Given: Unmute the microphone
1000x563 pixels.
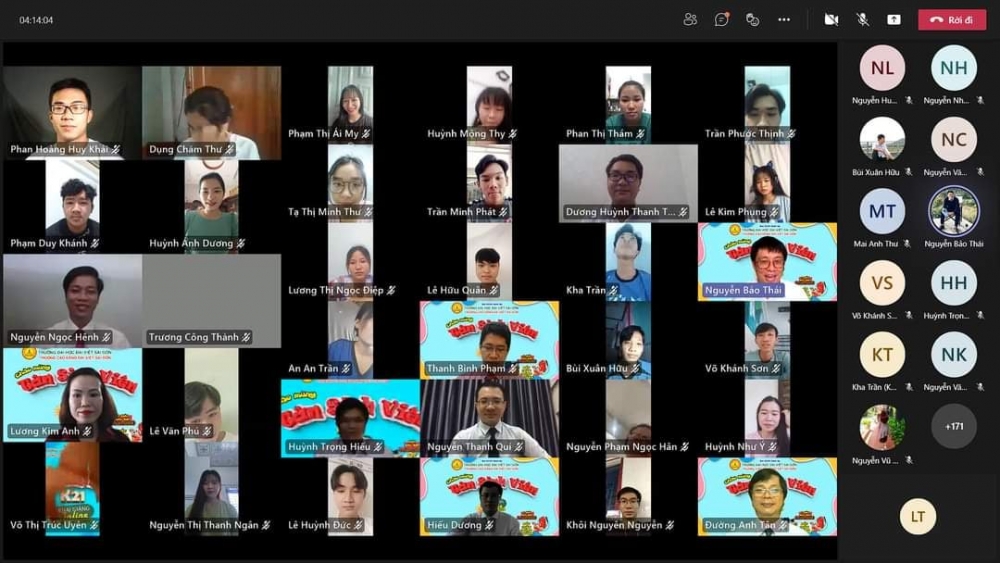Looking at the screenshot, I should tap(862, 19).
